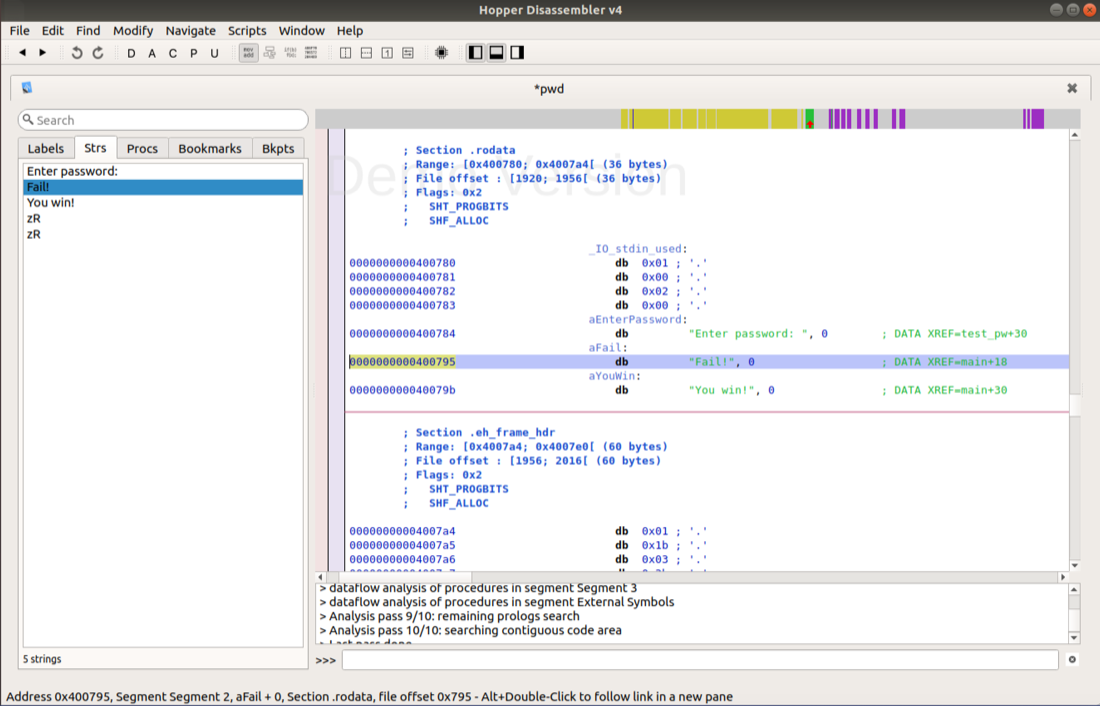This screenshot has height=706, width=1100.
Task: Open the Scripts menu
Action: click(247, 31)
